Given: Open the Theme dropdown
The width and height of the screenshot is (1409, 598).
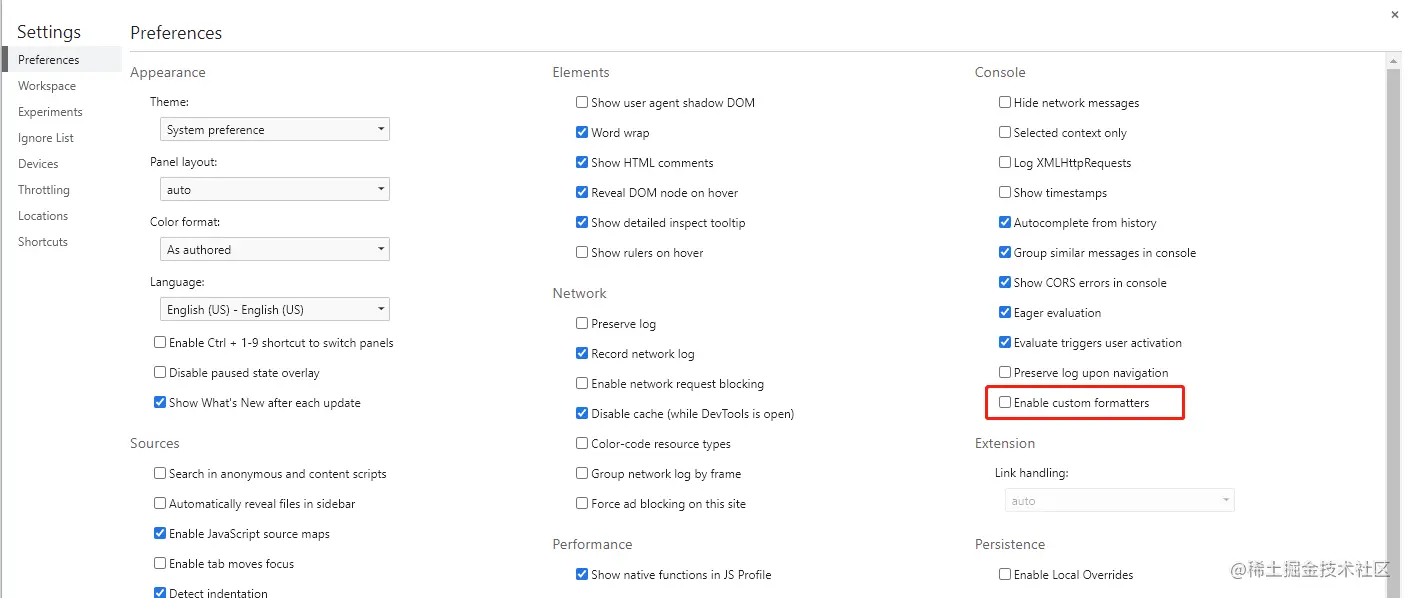Looking at the screenshot, I should (x=274, y=130).
